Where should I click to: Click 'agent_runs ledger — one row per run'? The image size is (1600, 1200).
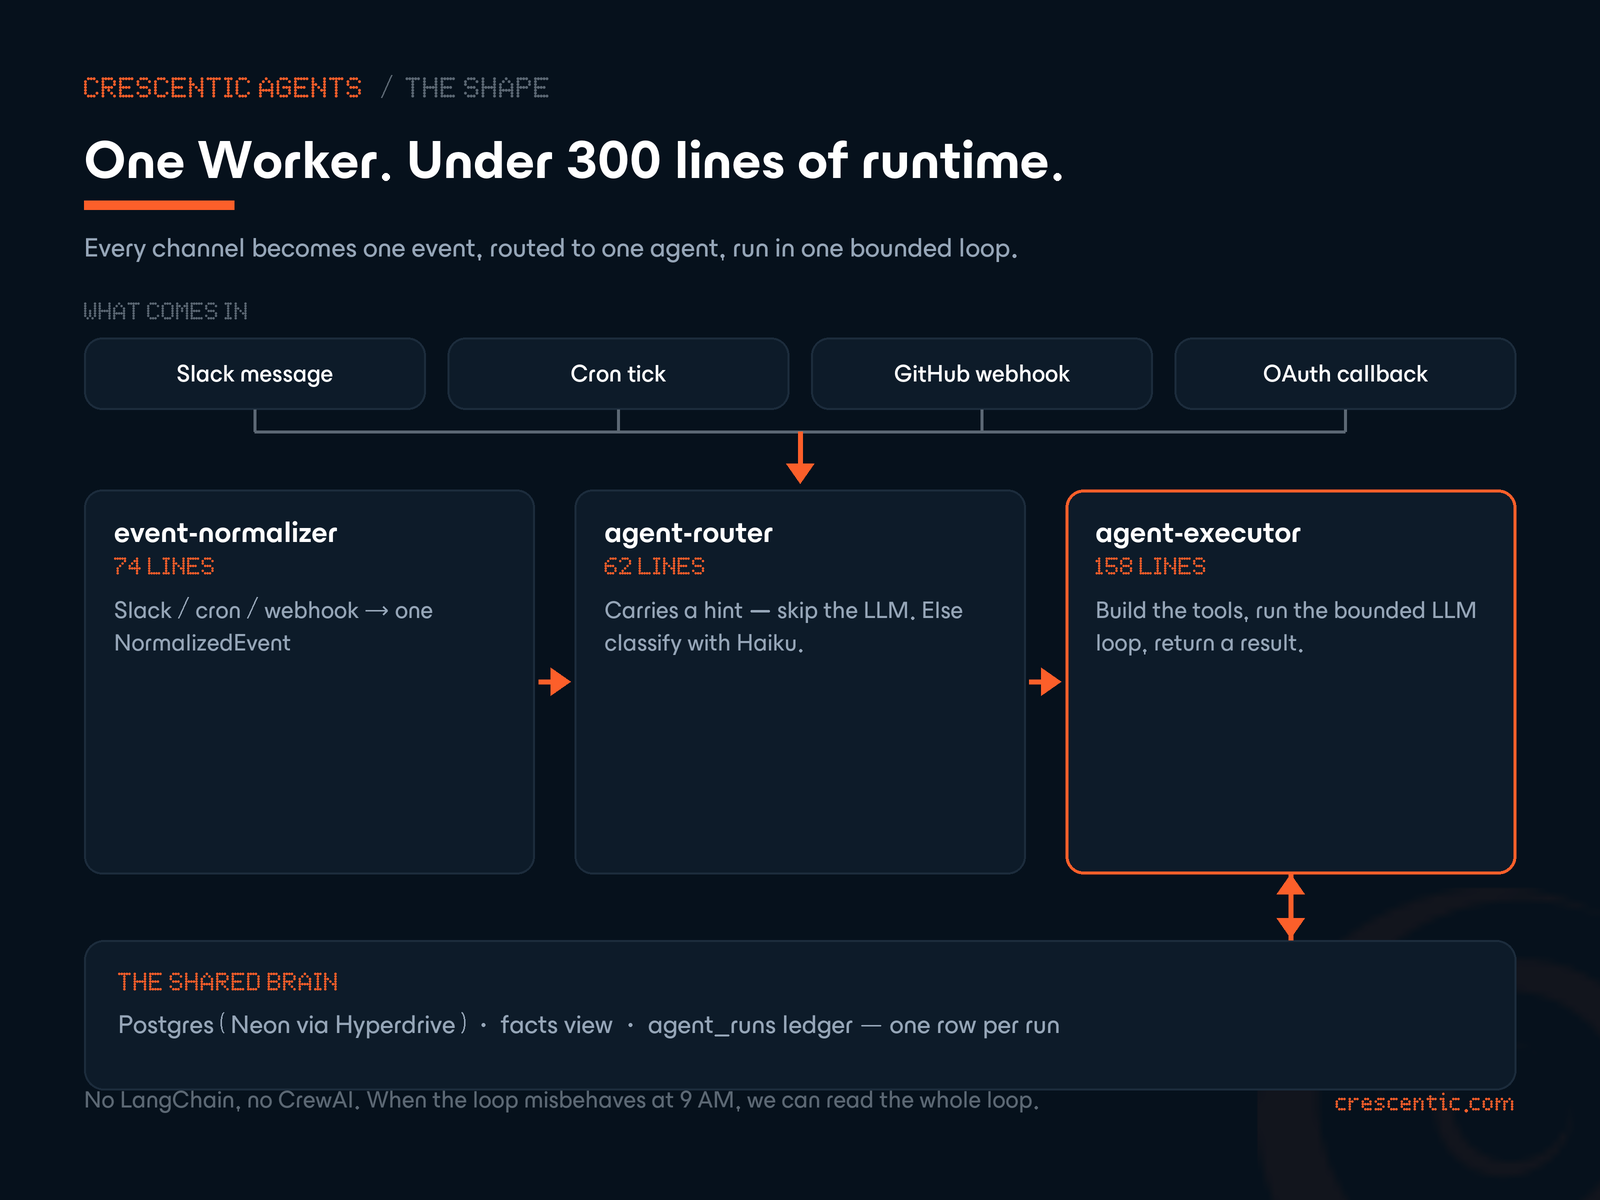coord(854,1025)
